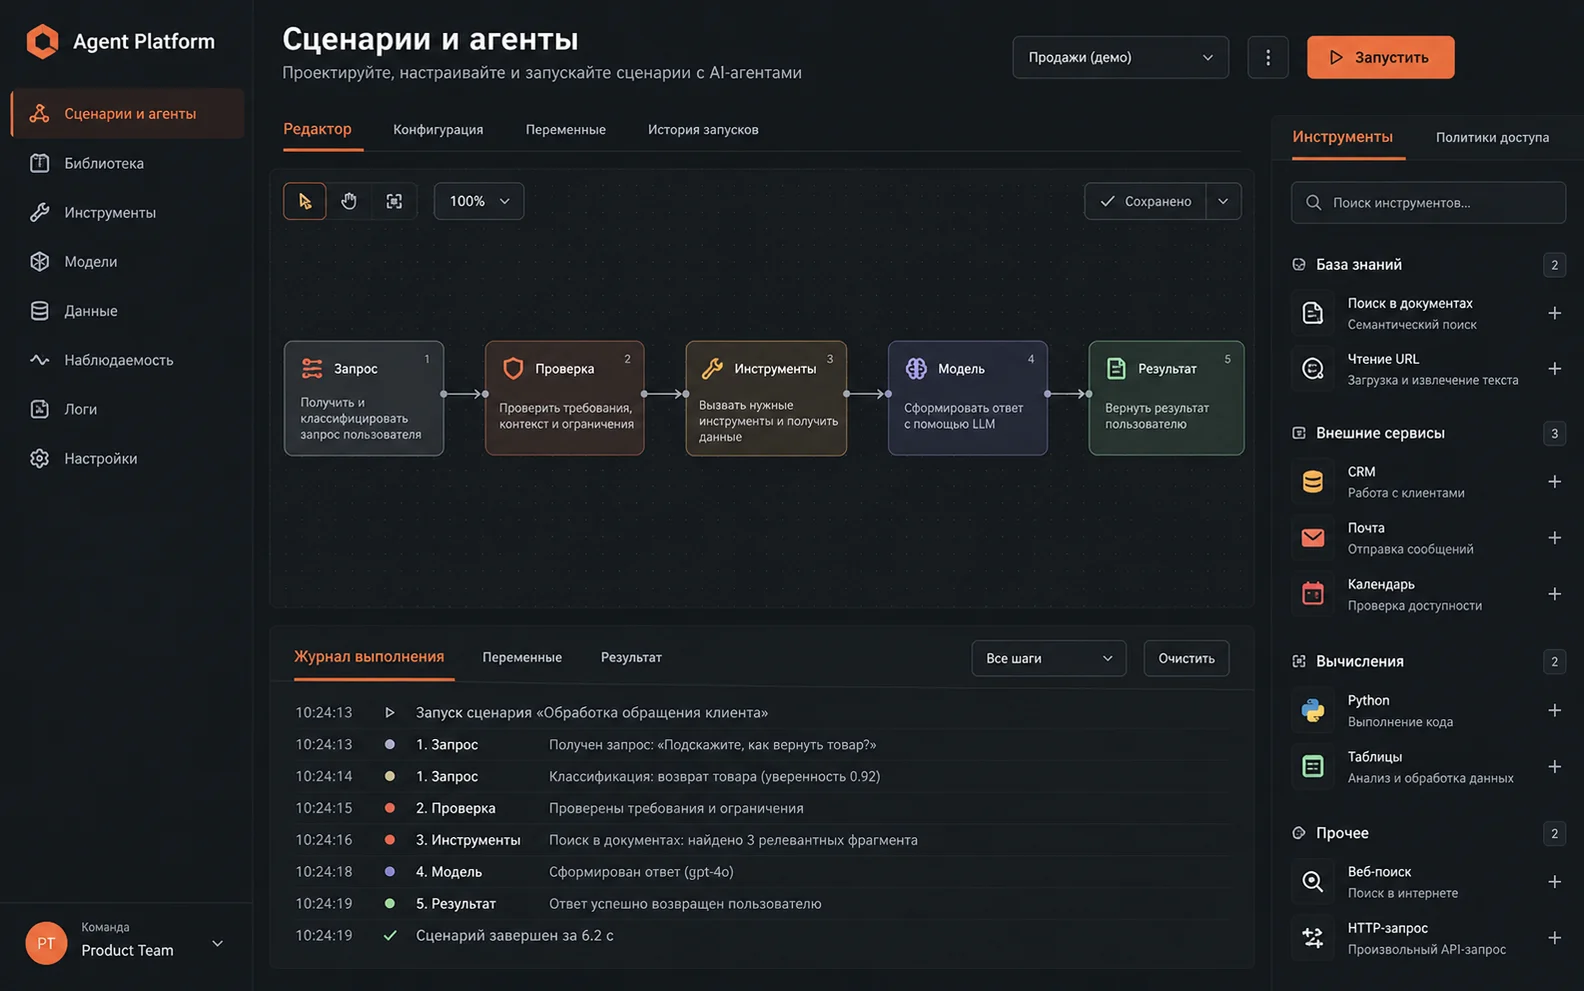Switch to the Конфигурация tab

(438, 129)
